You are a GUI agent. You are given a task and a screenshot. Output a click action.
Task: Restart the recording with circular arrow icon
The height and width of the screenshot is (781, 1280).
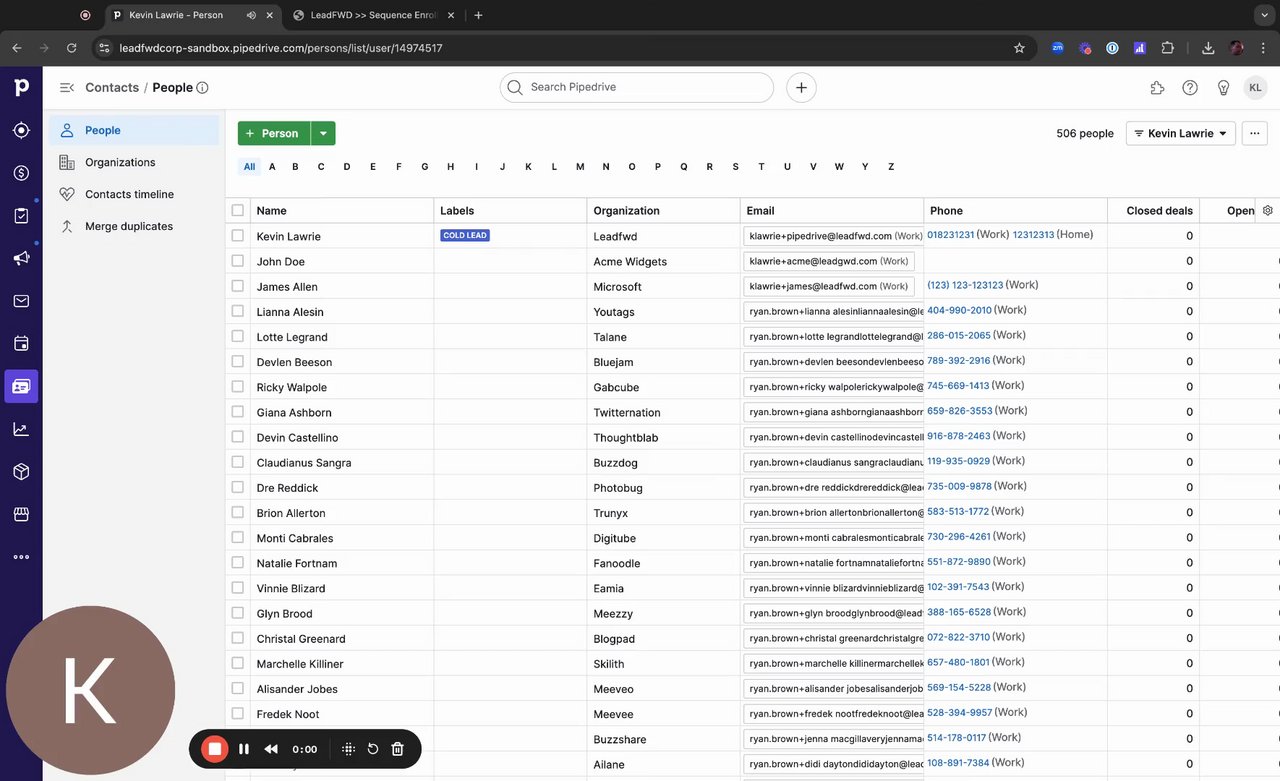(x=373, y=749)
